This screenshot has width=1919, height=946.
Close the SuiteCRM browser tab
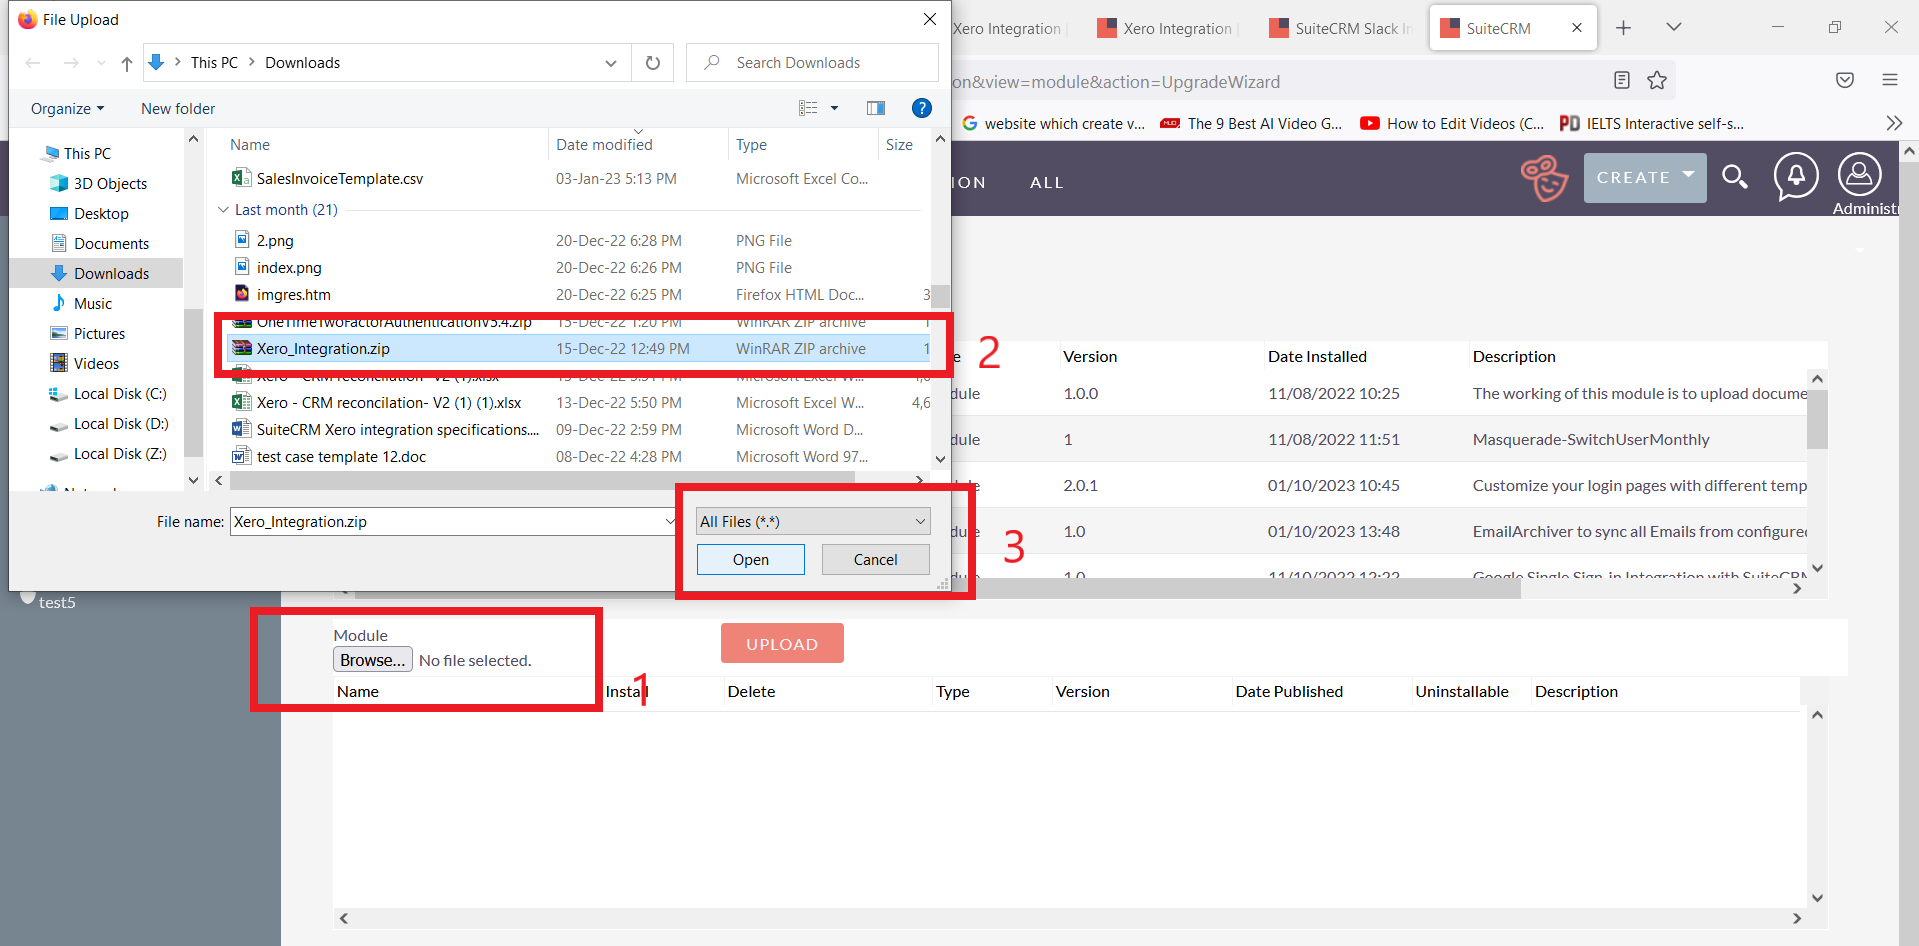coord(1577,28)
